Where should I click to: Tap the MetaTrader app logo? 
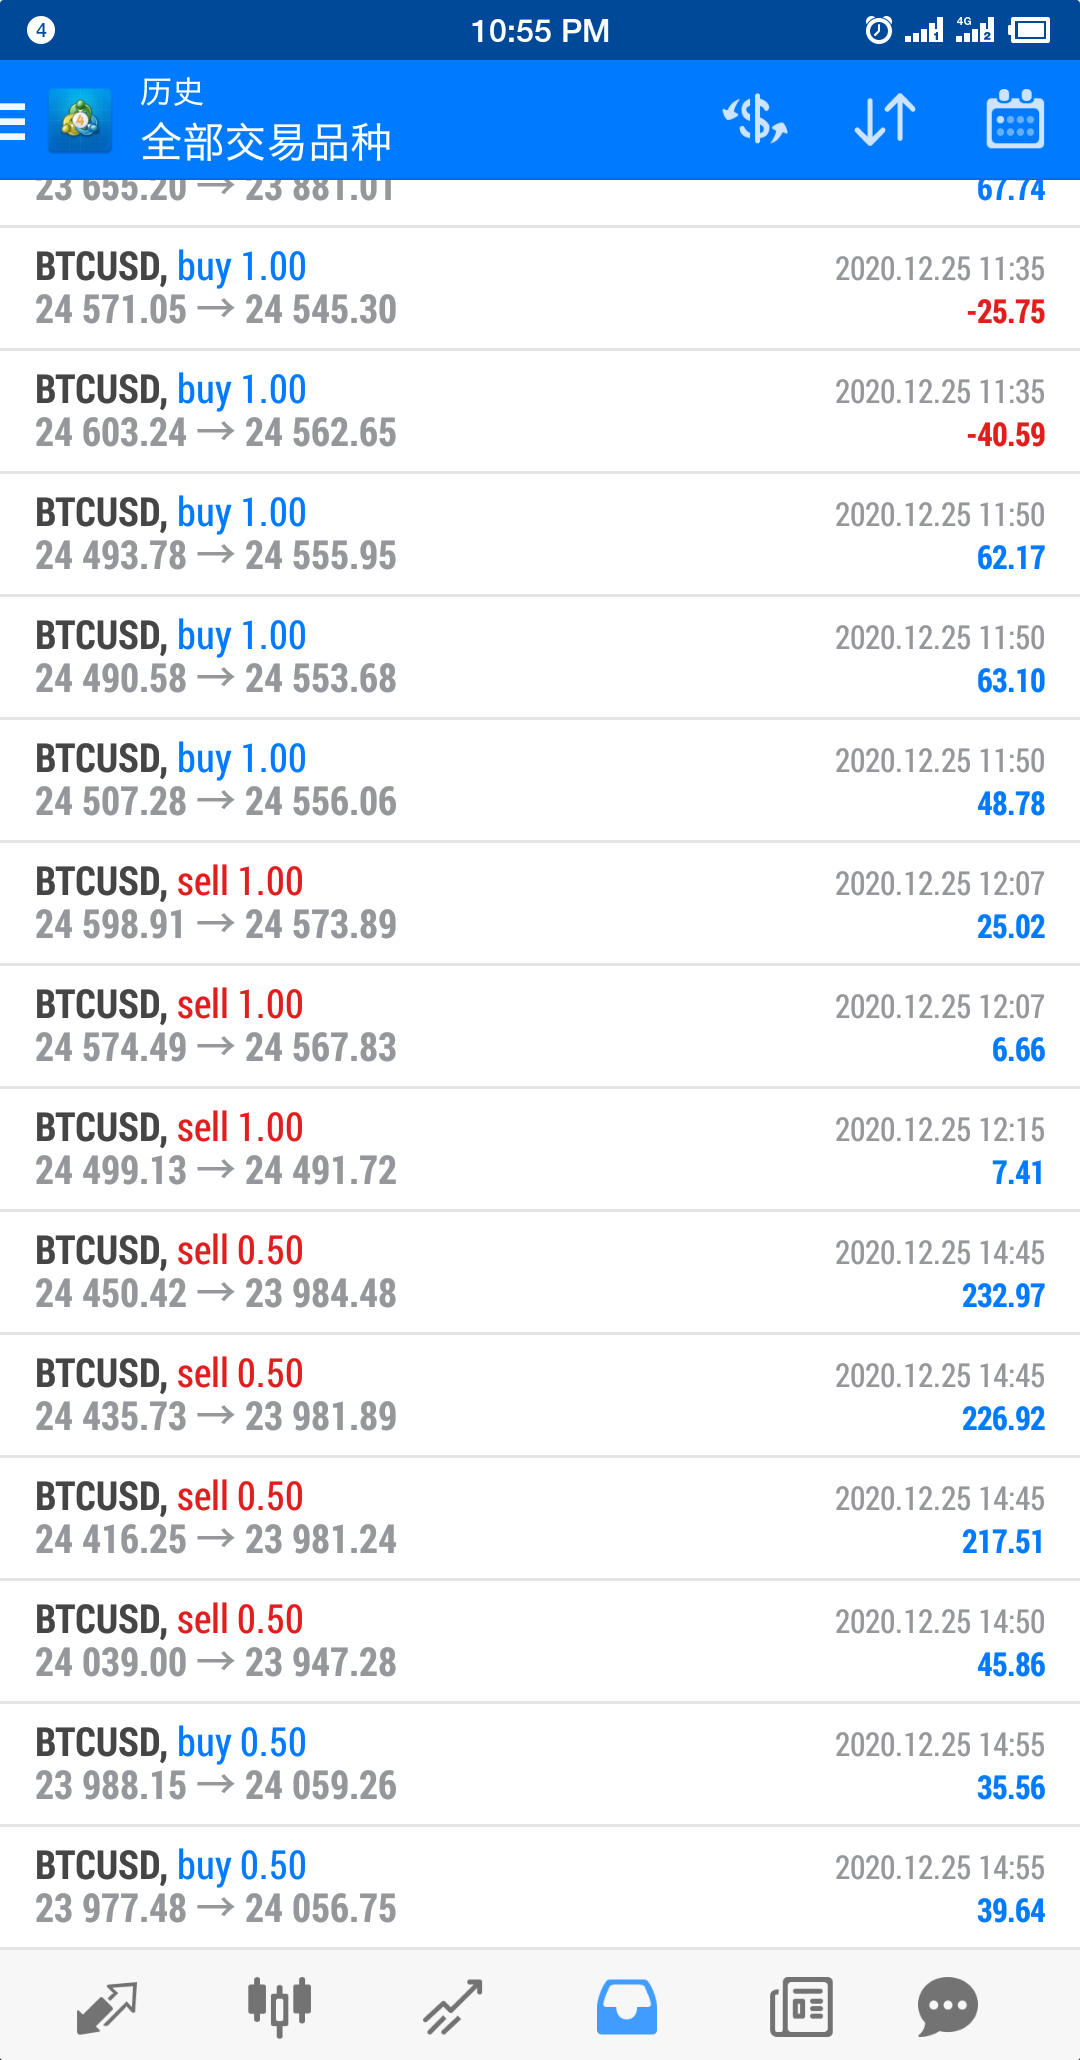pos(80,121)
